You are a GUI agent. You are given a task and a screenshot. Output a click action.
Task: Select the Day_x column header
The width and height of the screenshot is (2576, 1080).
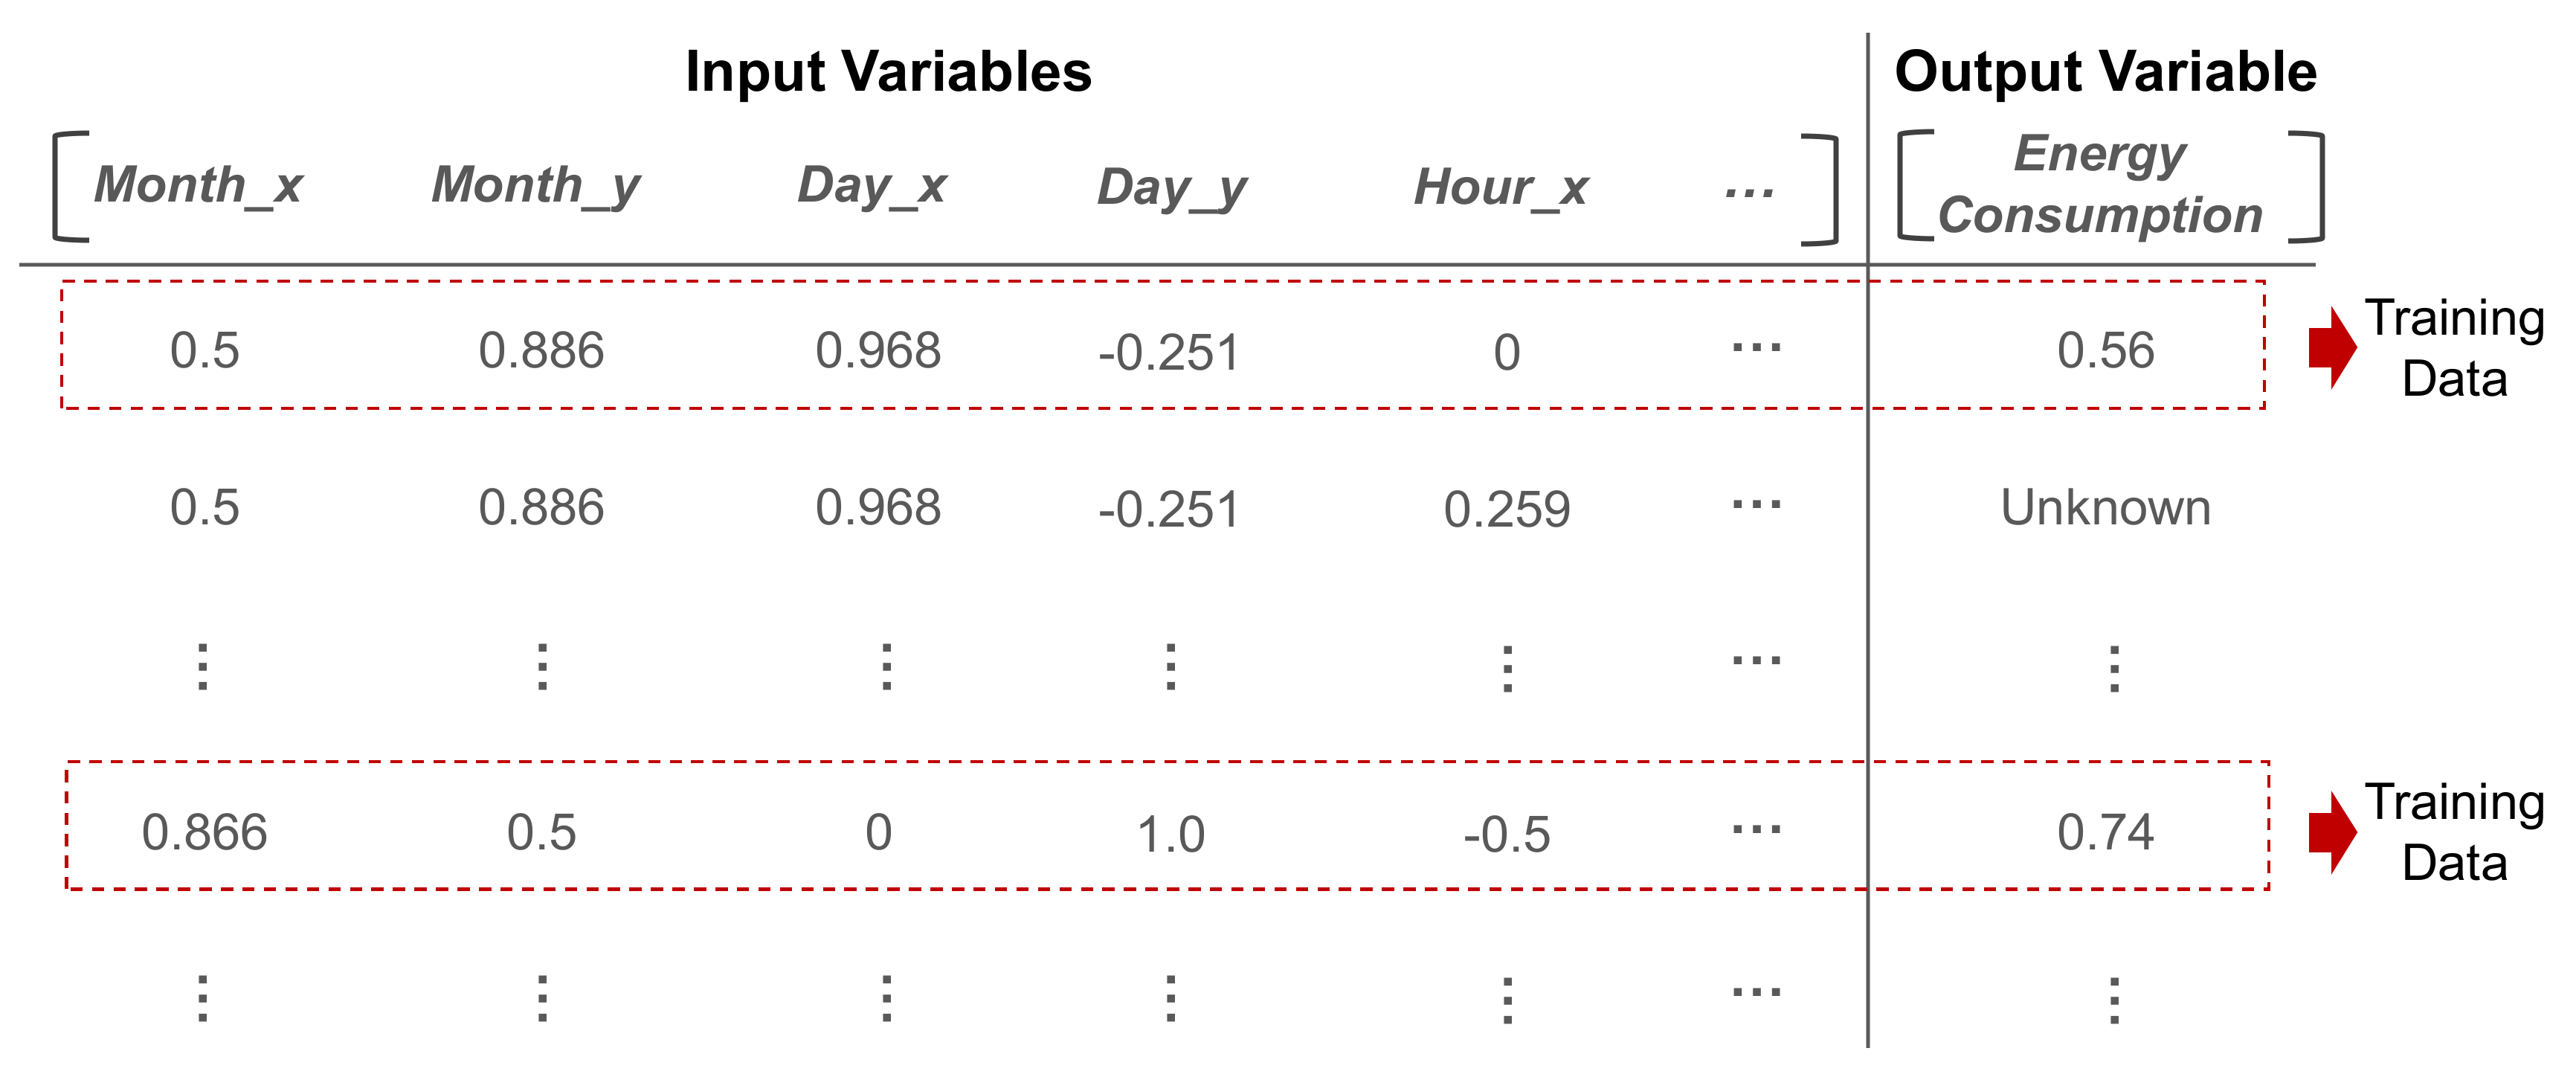tap(872, 185)
